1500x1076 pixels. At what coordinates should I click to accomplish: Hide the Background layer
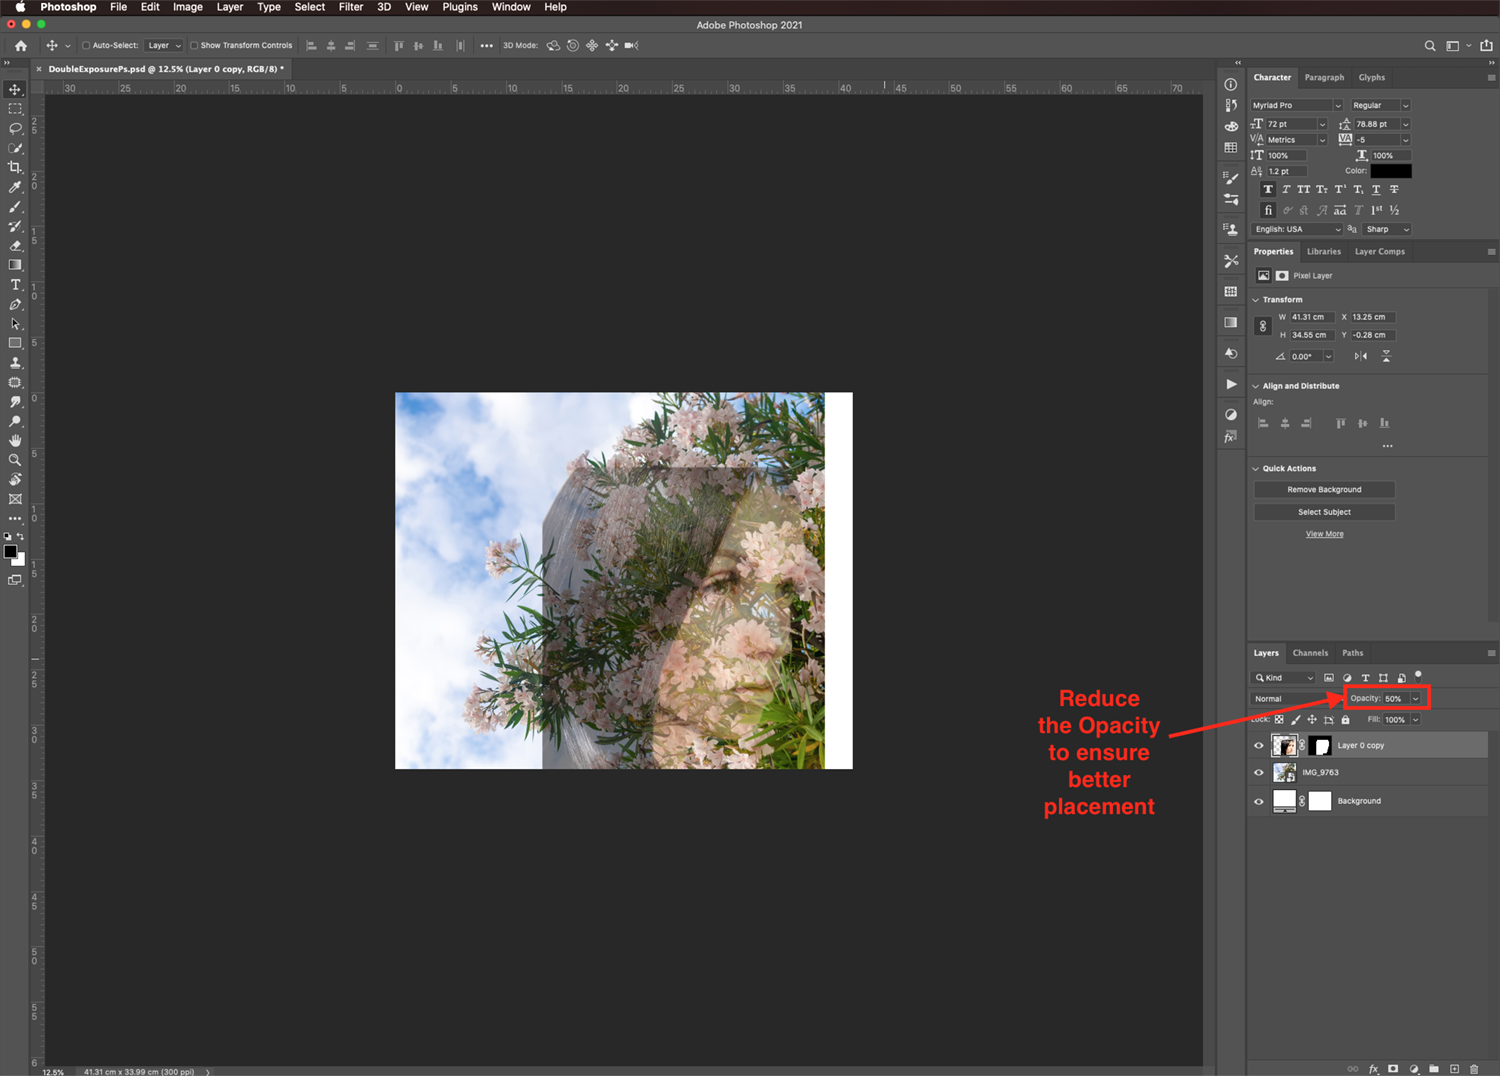(1259, 801)
